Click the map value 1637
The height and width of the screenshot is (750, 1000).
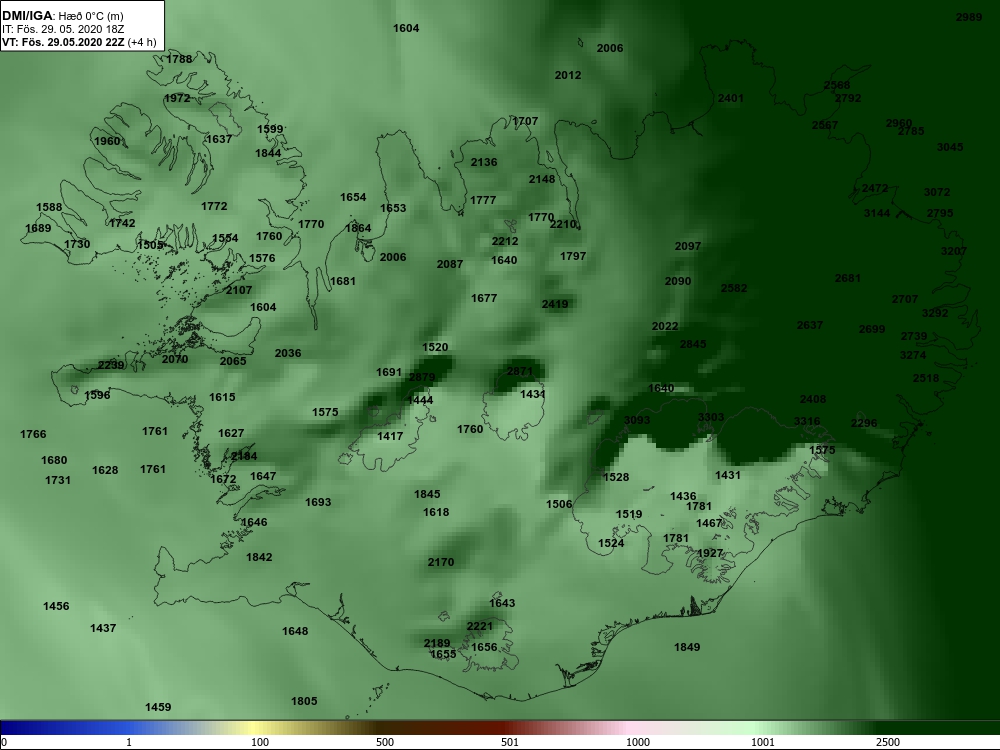[219, 139]
